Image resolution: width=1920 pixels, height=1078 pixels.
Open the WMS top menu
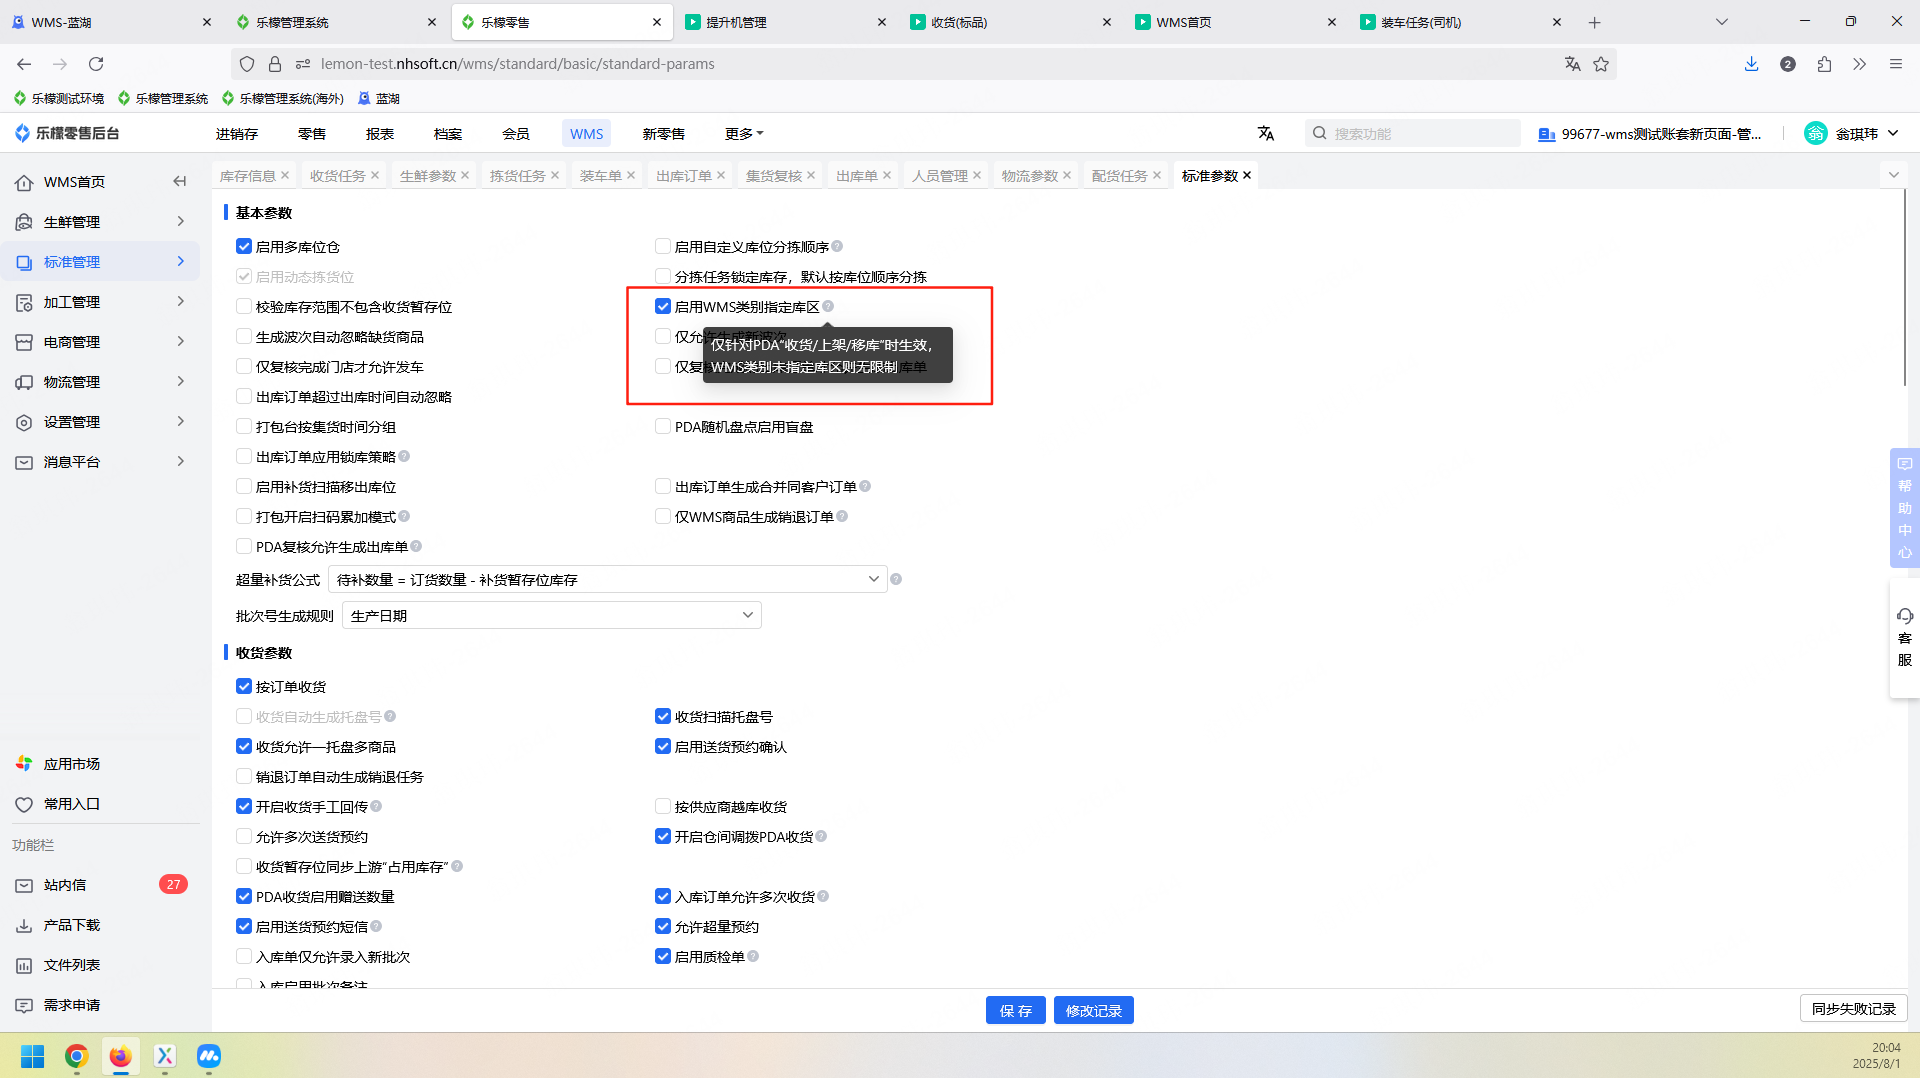pos(586,133)
